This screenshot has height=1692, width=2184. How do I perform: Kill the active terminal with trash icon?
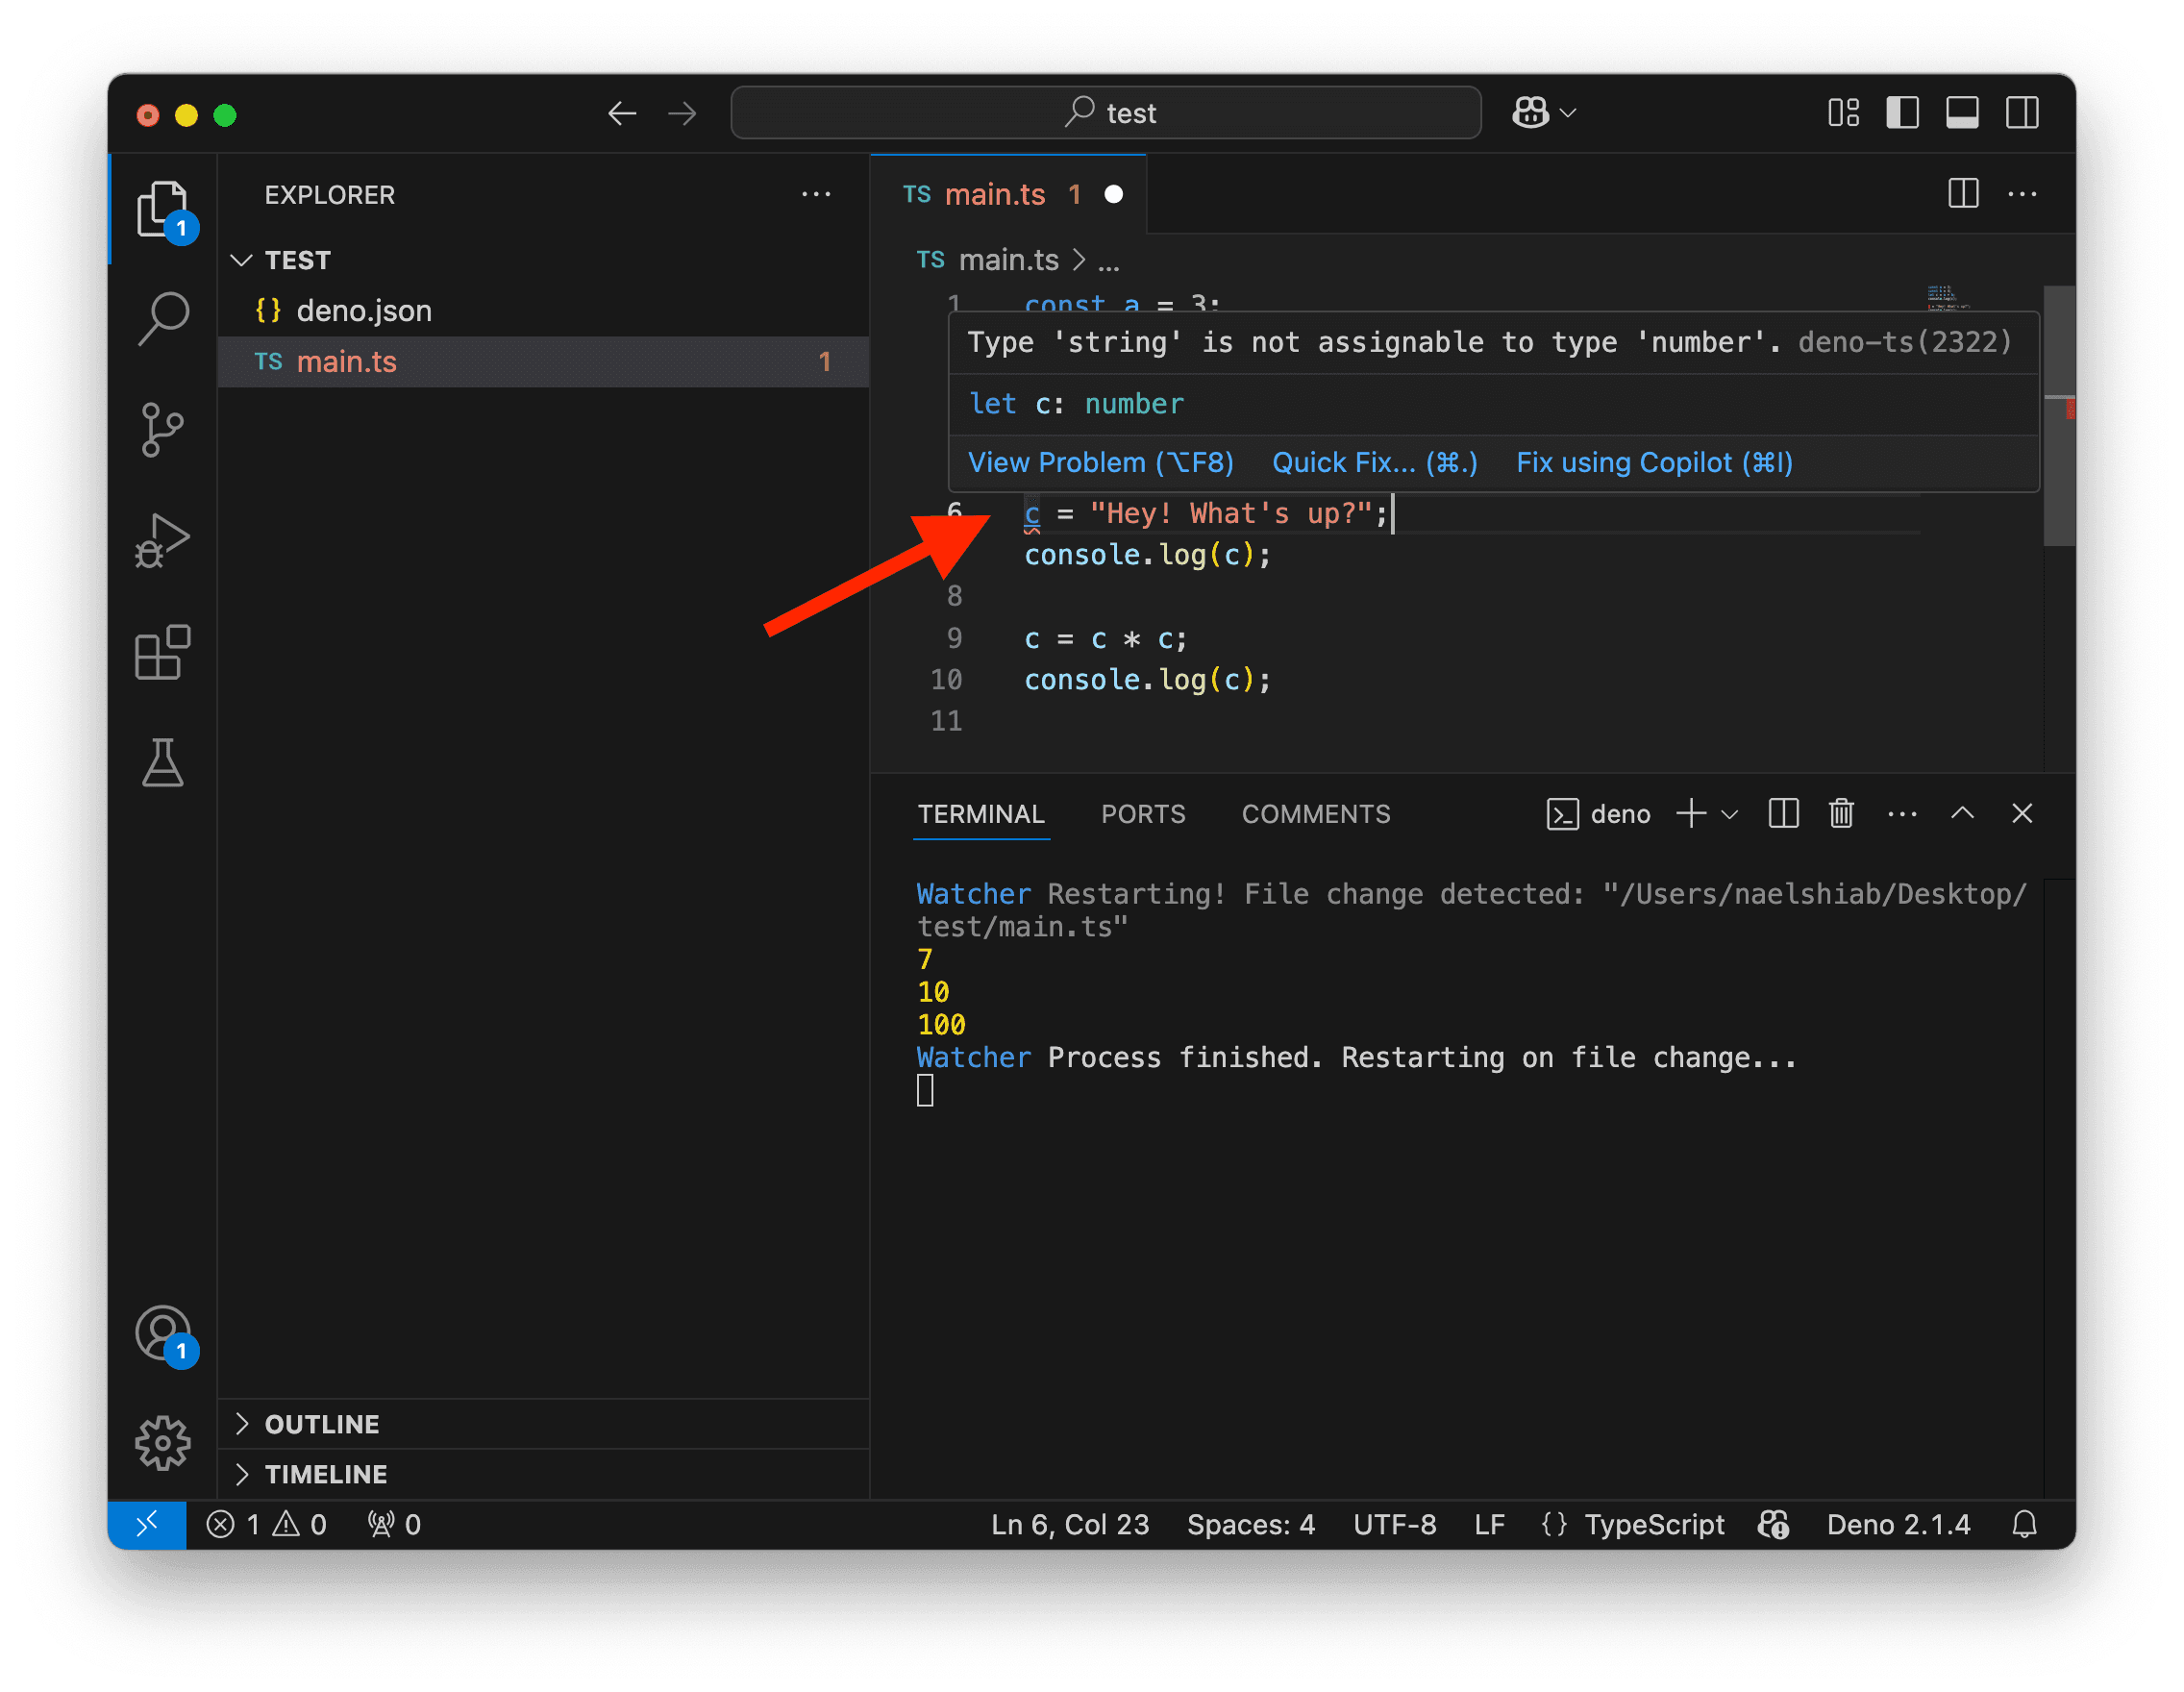pos(1841,813)
